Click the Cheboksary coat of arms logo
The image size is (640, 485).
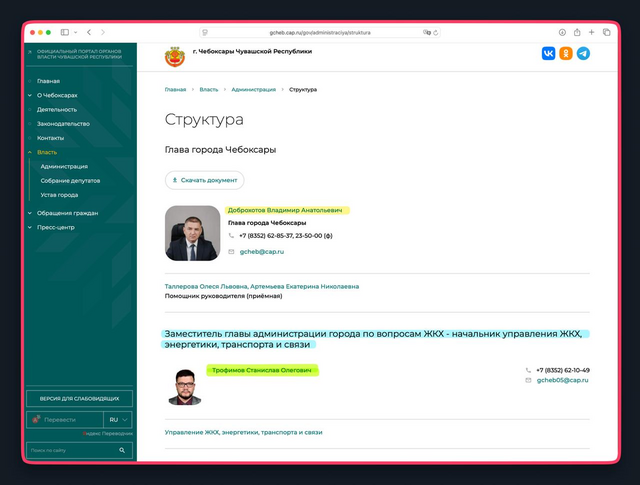[174, 56]
